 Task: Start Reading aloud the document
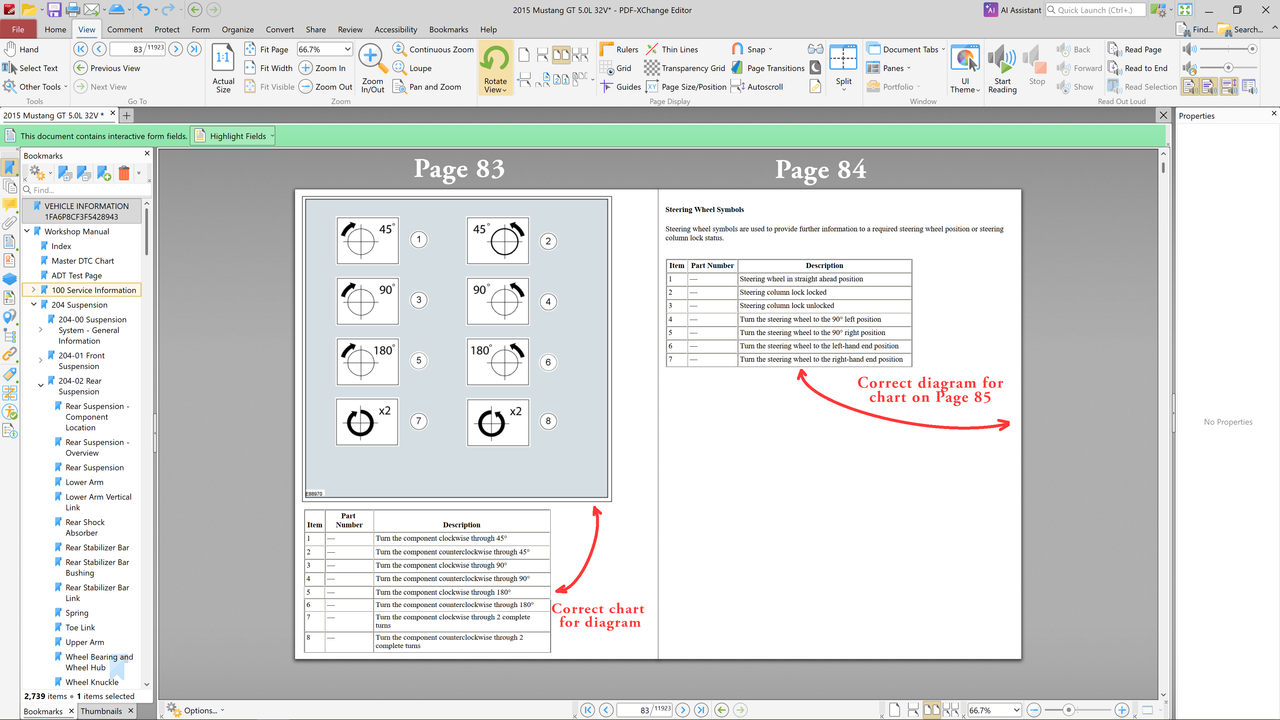[x=1002, y=68]
